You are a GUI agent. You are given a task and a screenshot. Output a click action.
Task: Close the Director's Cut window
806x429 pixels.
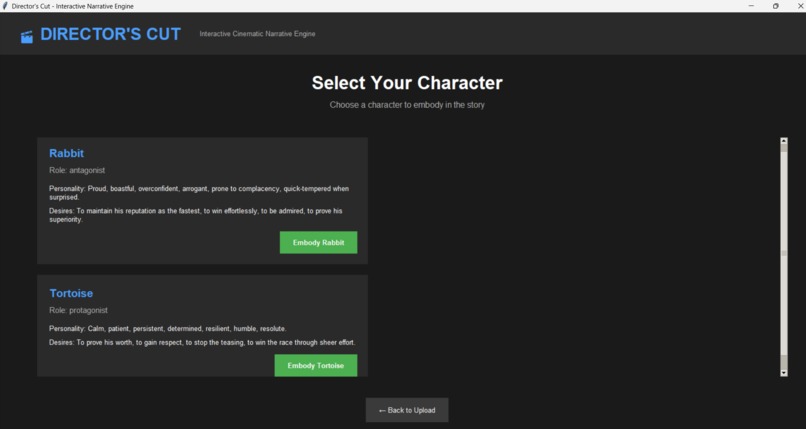(x=800, y=6)
